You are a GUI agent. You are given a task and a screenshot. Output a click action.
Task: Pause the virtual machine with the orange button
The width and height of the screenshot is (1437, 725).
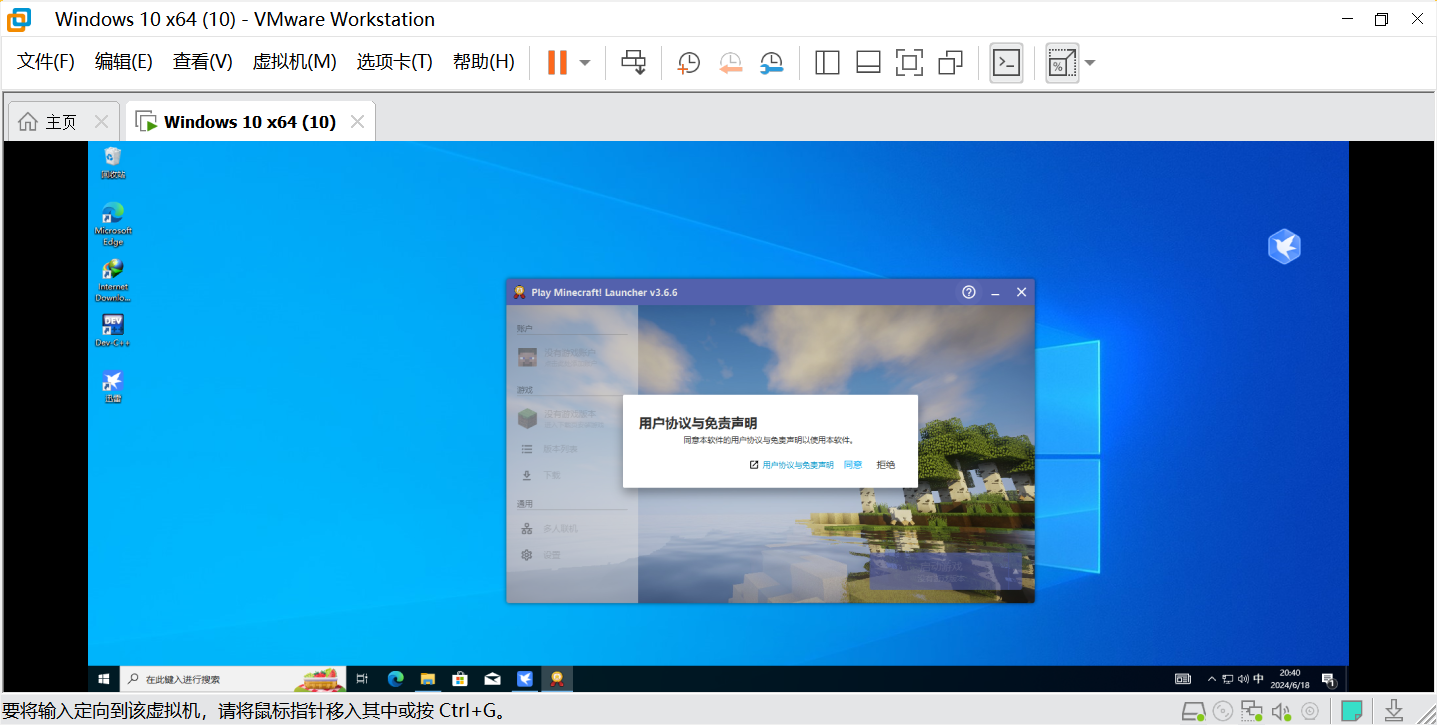point(557,62)
